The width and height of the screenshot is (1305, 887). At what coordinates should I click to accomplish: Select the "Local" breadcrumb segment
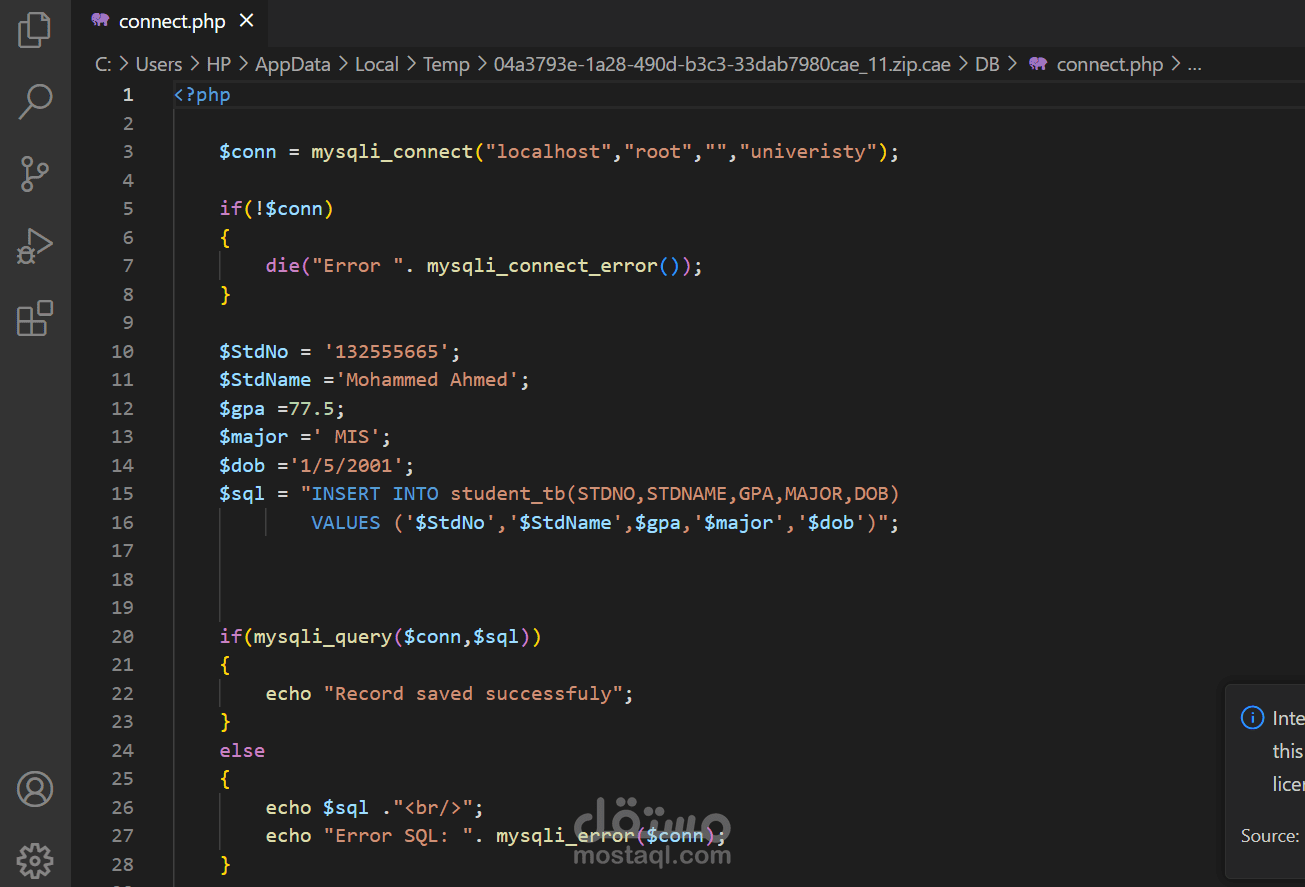377,64
